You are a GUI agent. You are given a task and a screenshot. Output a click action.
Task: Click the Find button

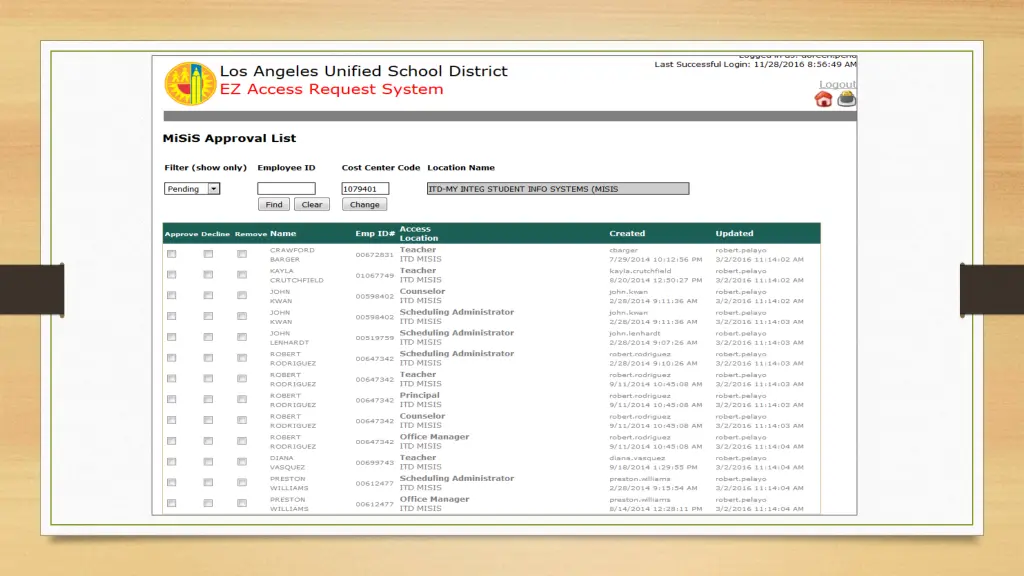pyautogui.click(x=274, y=204)
